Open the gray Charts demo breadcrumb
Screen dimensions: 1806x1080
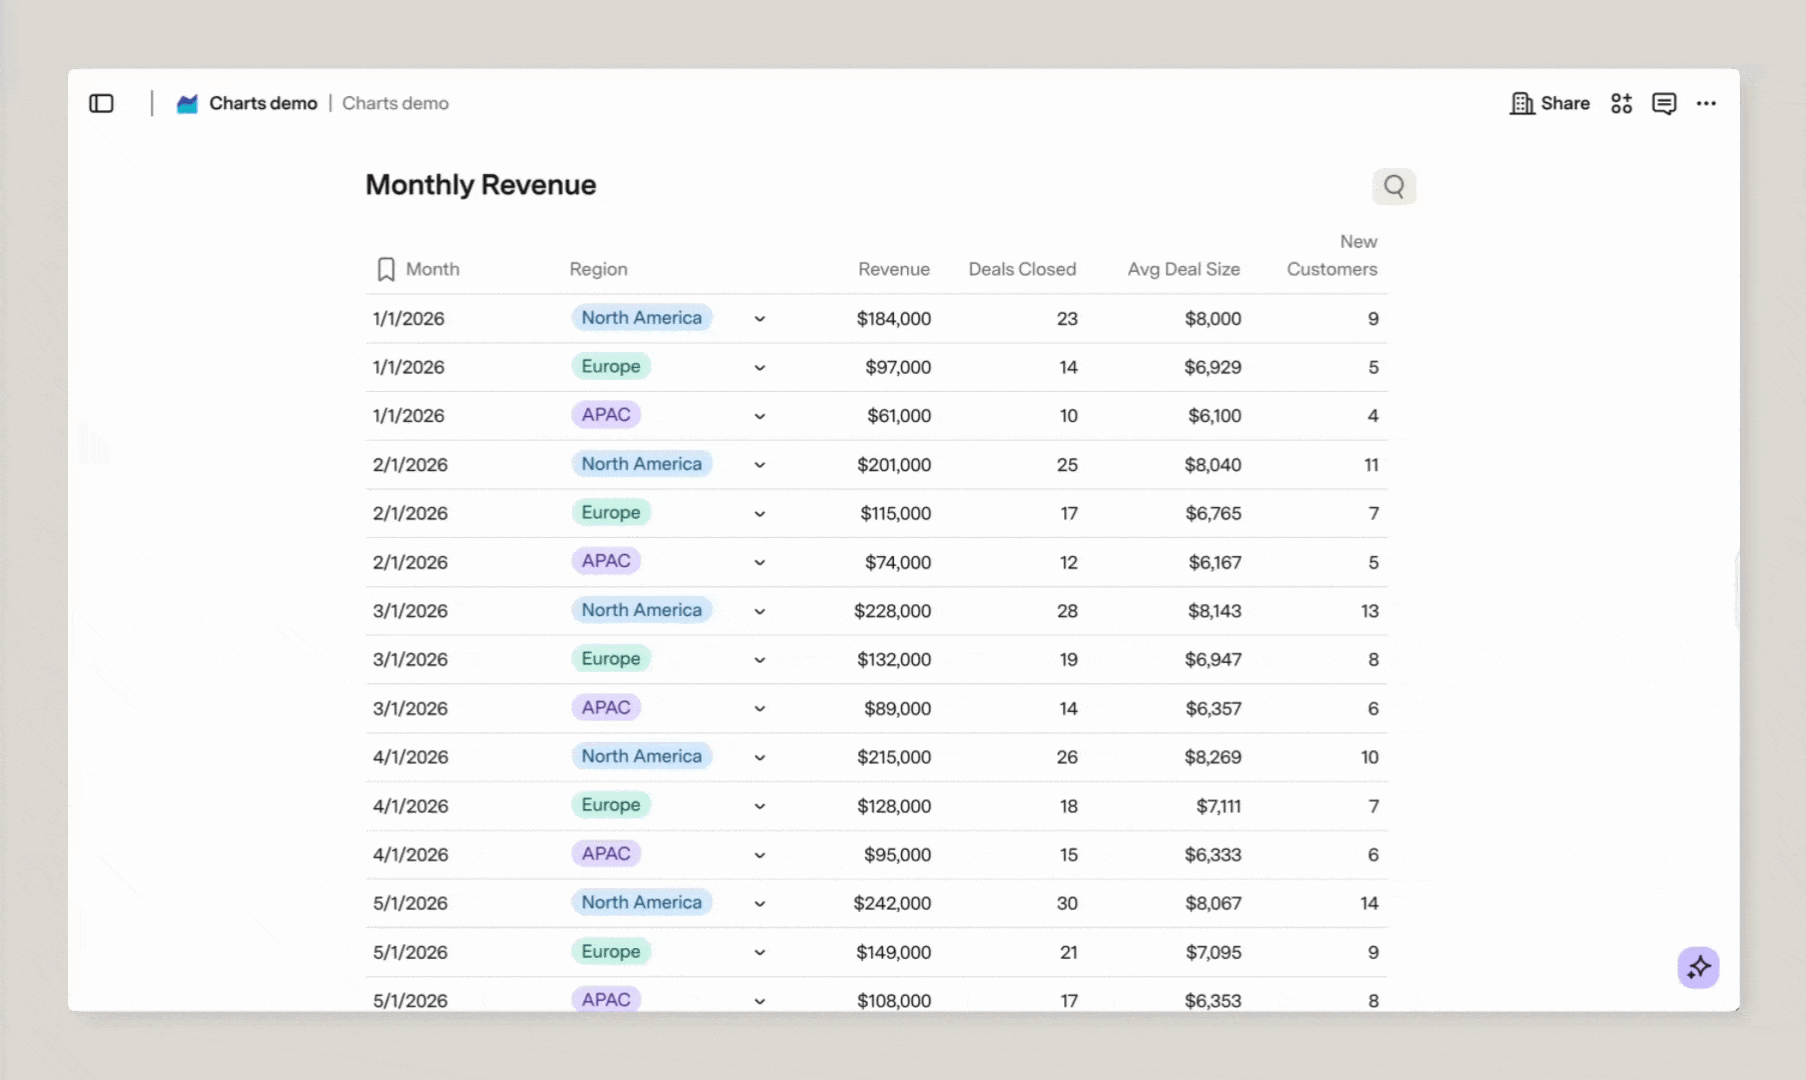[x=395, y=103]
